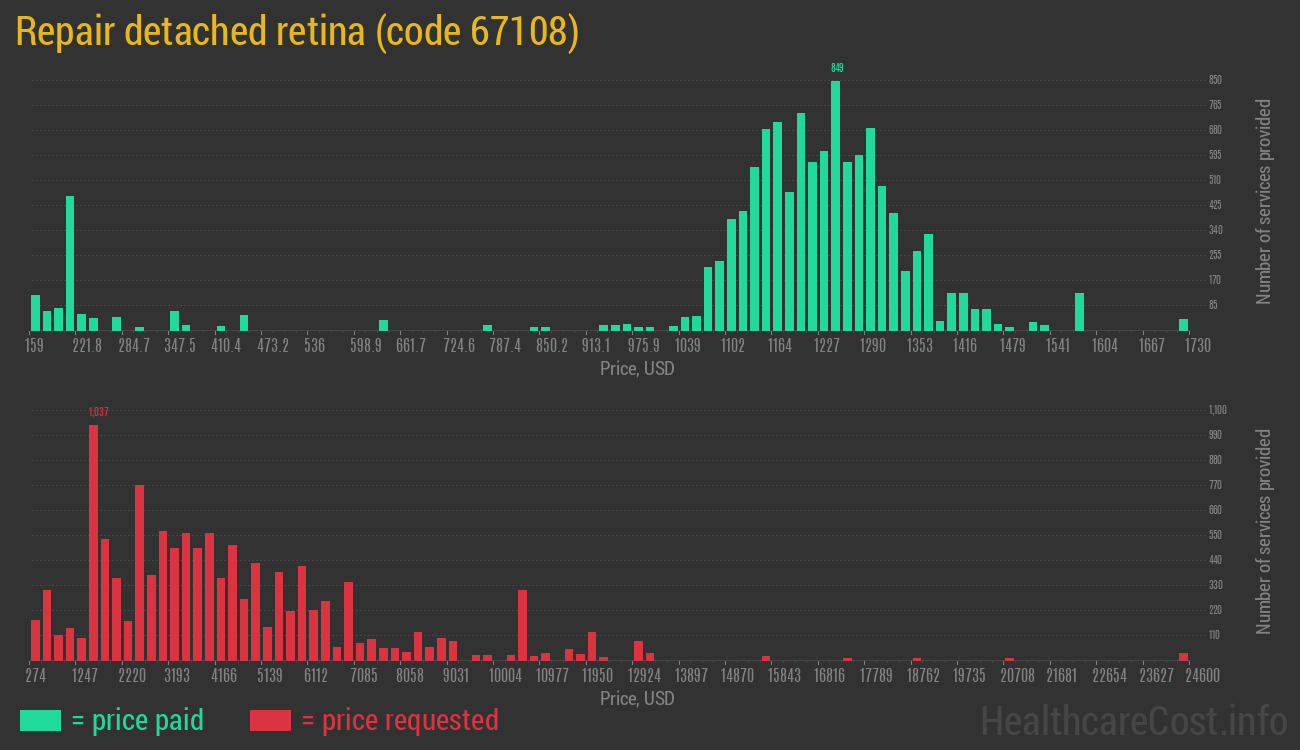Click the 159 x-axis tick label

[34, 346]
